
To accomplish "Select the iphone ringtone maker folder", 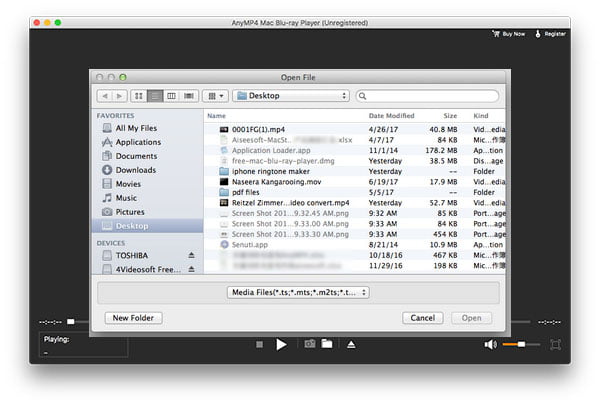I will [x=355, y=171].
